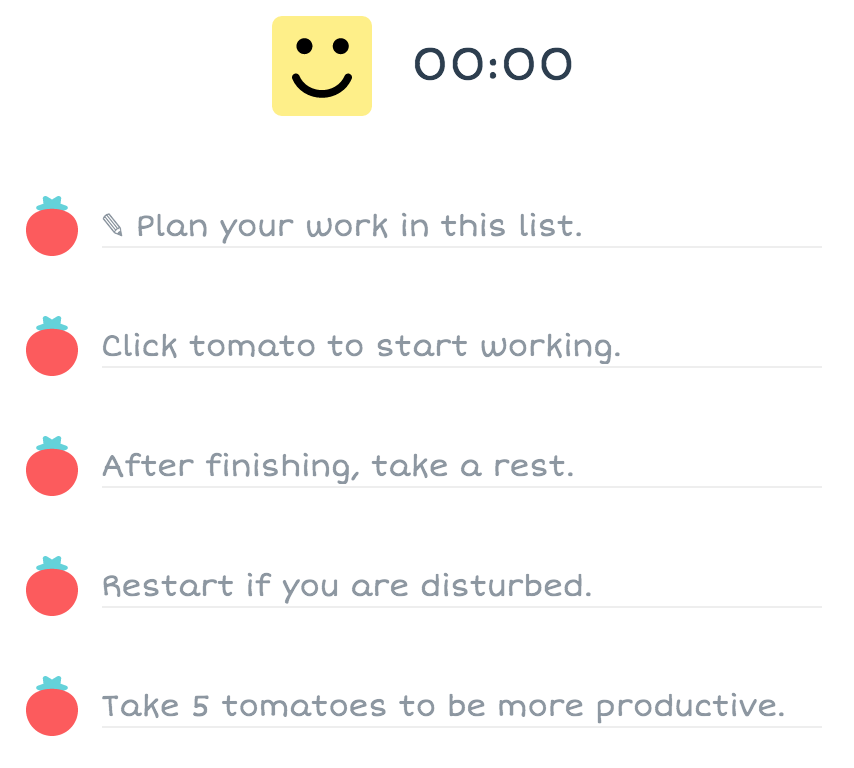The width and height of the screenshot is (854, 768).
Task: Click the 00:00 timer display
Action: click(493, 66)
